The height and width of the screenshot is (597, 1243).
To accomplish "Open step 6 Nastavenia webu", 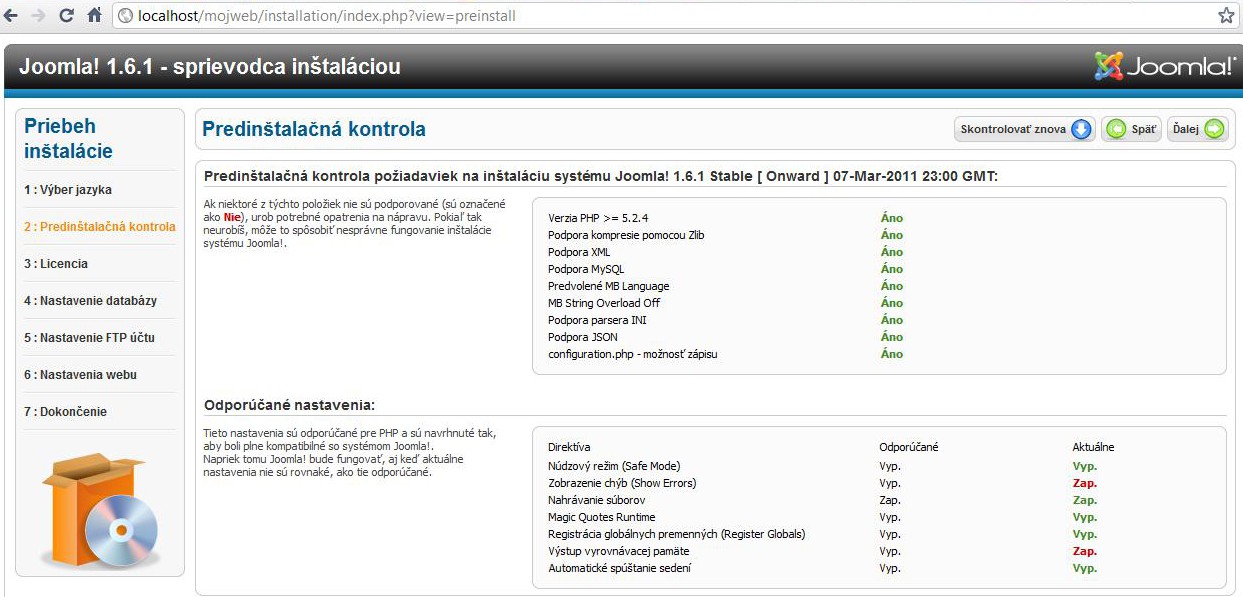I will pyautogui.click(x=80, y=375).
